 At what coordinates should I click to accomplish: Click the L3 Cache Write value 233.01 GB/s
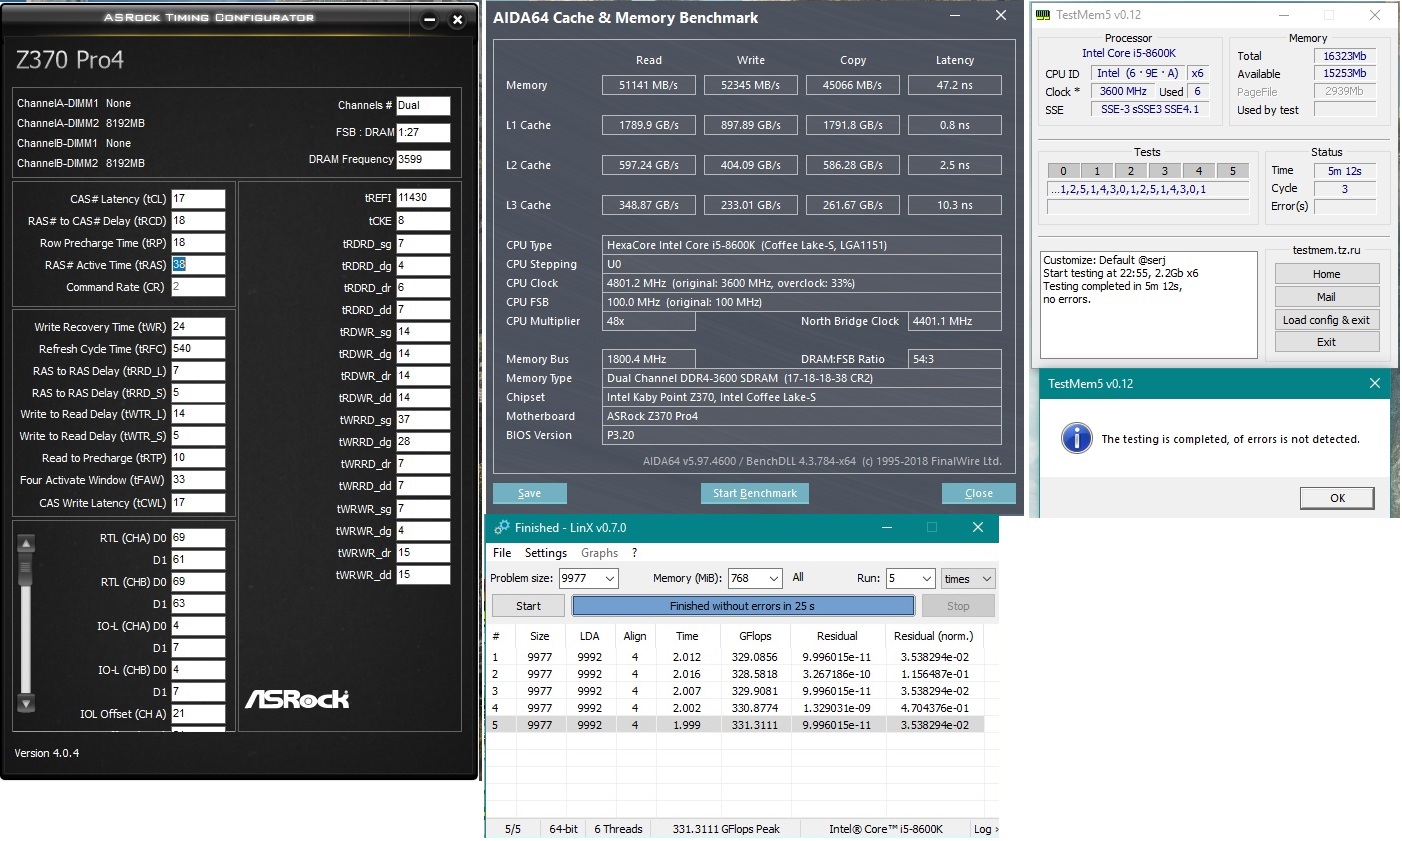(750, 205)
